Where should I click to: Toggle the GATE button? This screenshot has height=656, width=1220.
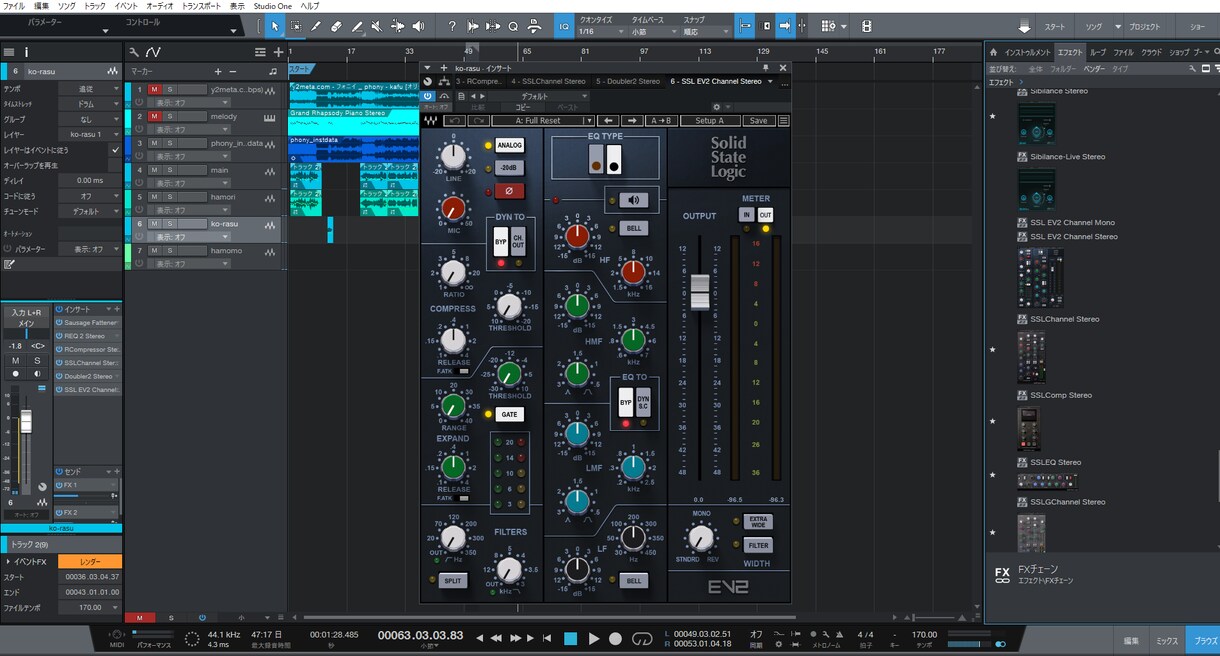tap(509, 414)
